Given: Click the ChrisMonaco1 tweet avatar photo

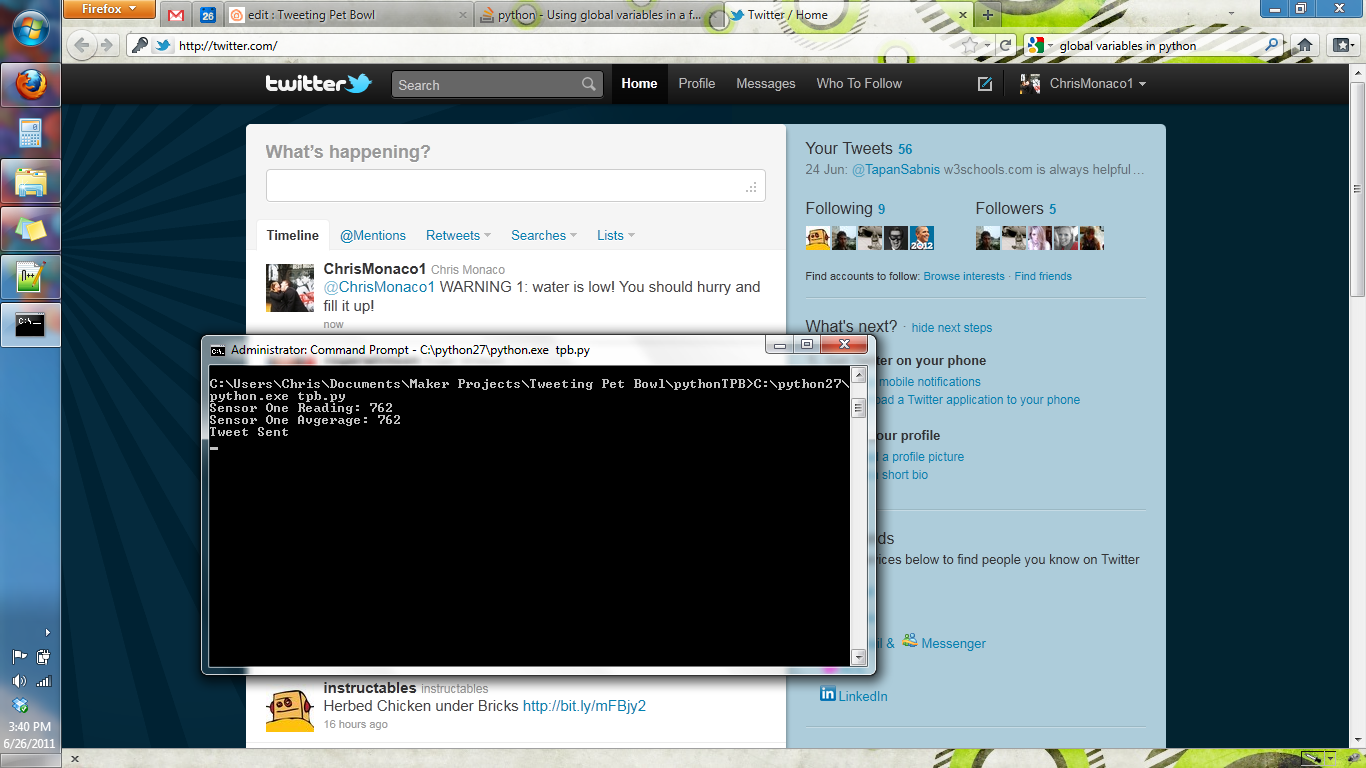Looking at the screenshot, I should point(290,288).
